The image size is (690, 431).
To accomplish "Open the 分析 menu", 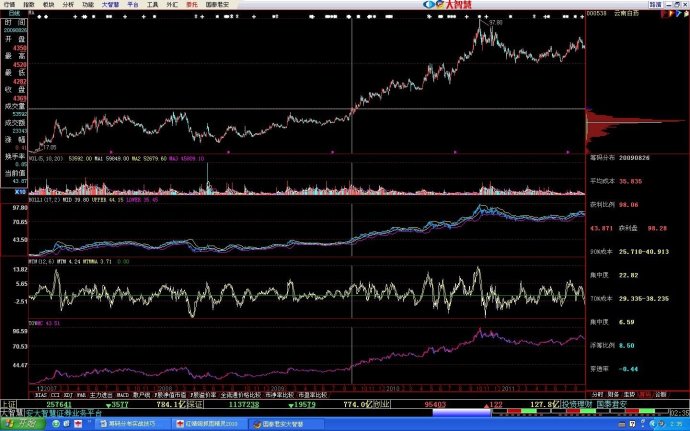I will point(68,5).
